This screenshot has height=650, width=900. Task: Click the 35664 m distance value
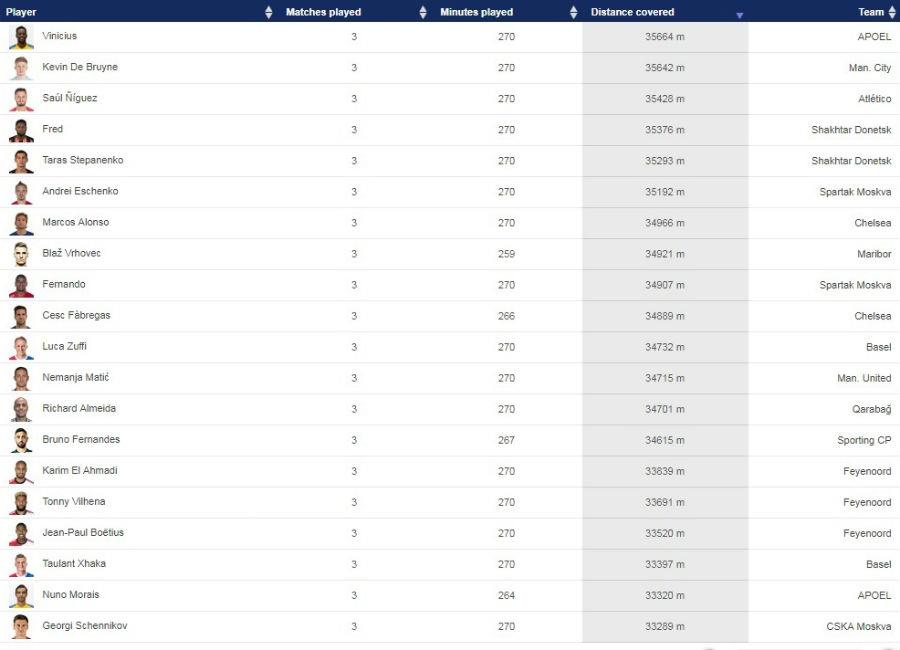point(665,37)
